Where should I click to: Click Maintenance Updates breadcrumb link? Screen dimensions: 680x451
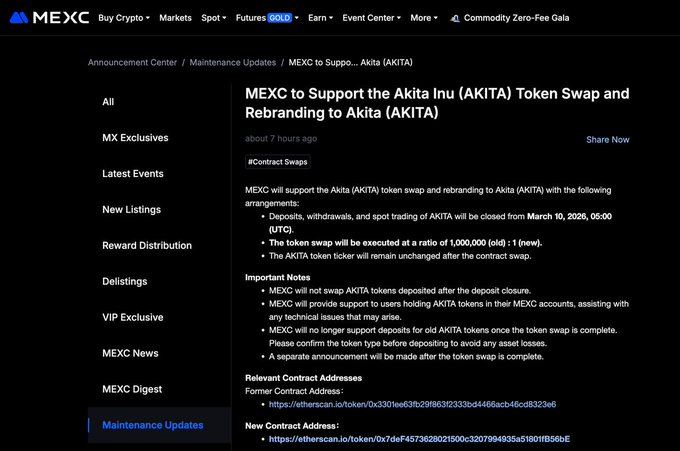[x=233, y=62]
